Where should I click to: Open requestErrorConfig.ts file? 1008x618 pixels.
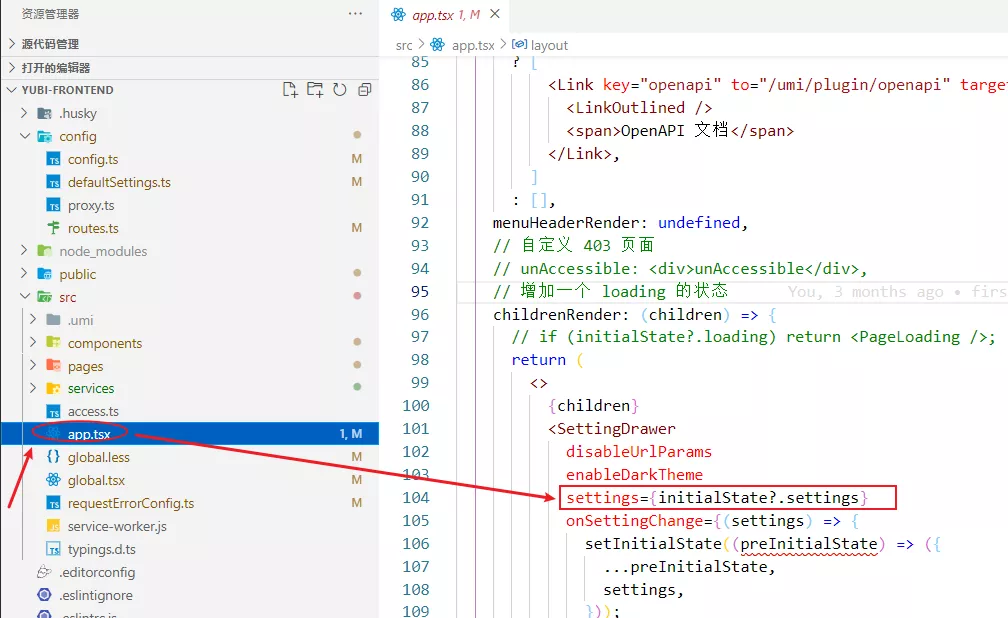130,503
